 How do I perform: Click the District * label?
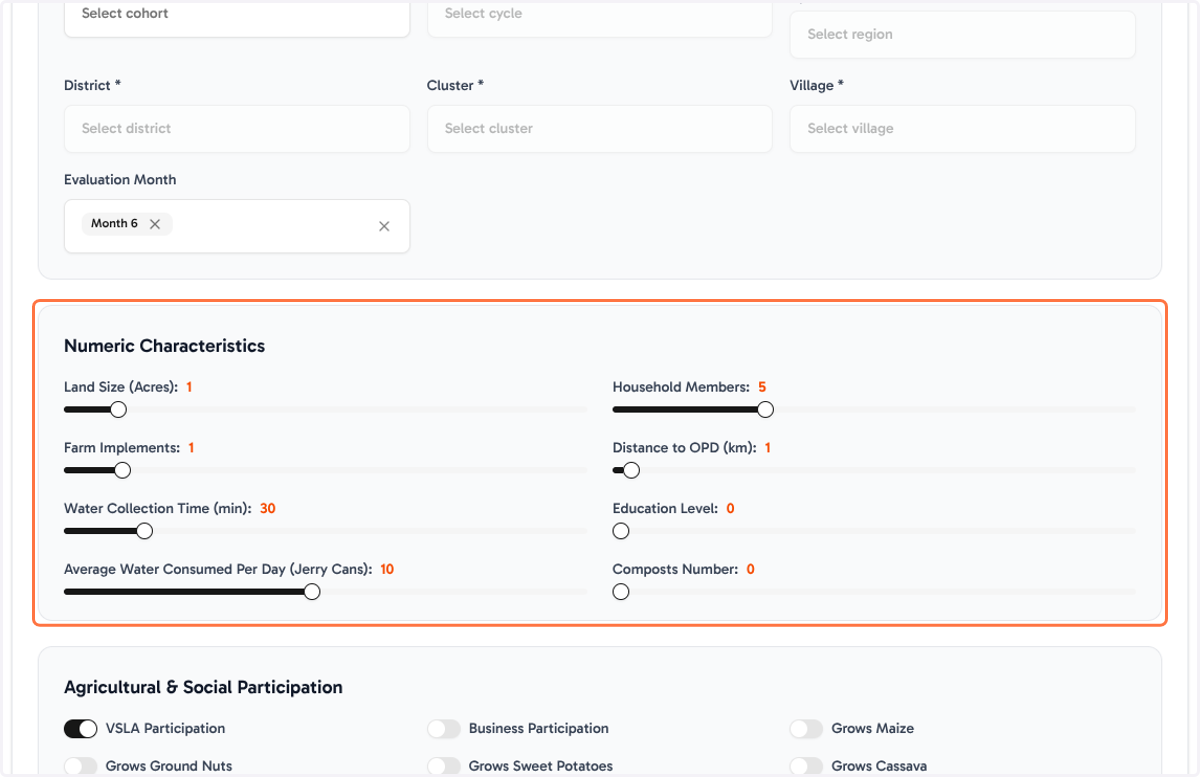(93, 86)
